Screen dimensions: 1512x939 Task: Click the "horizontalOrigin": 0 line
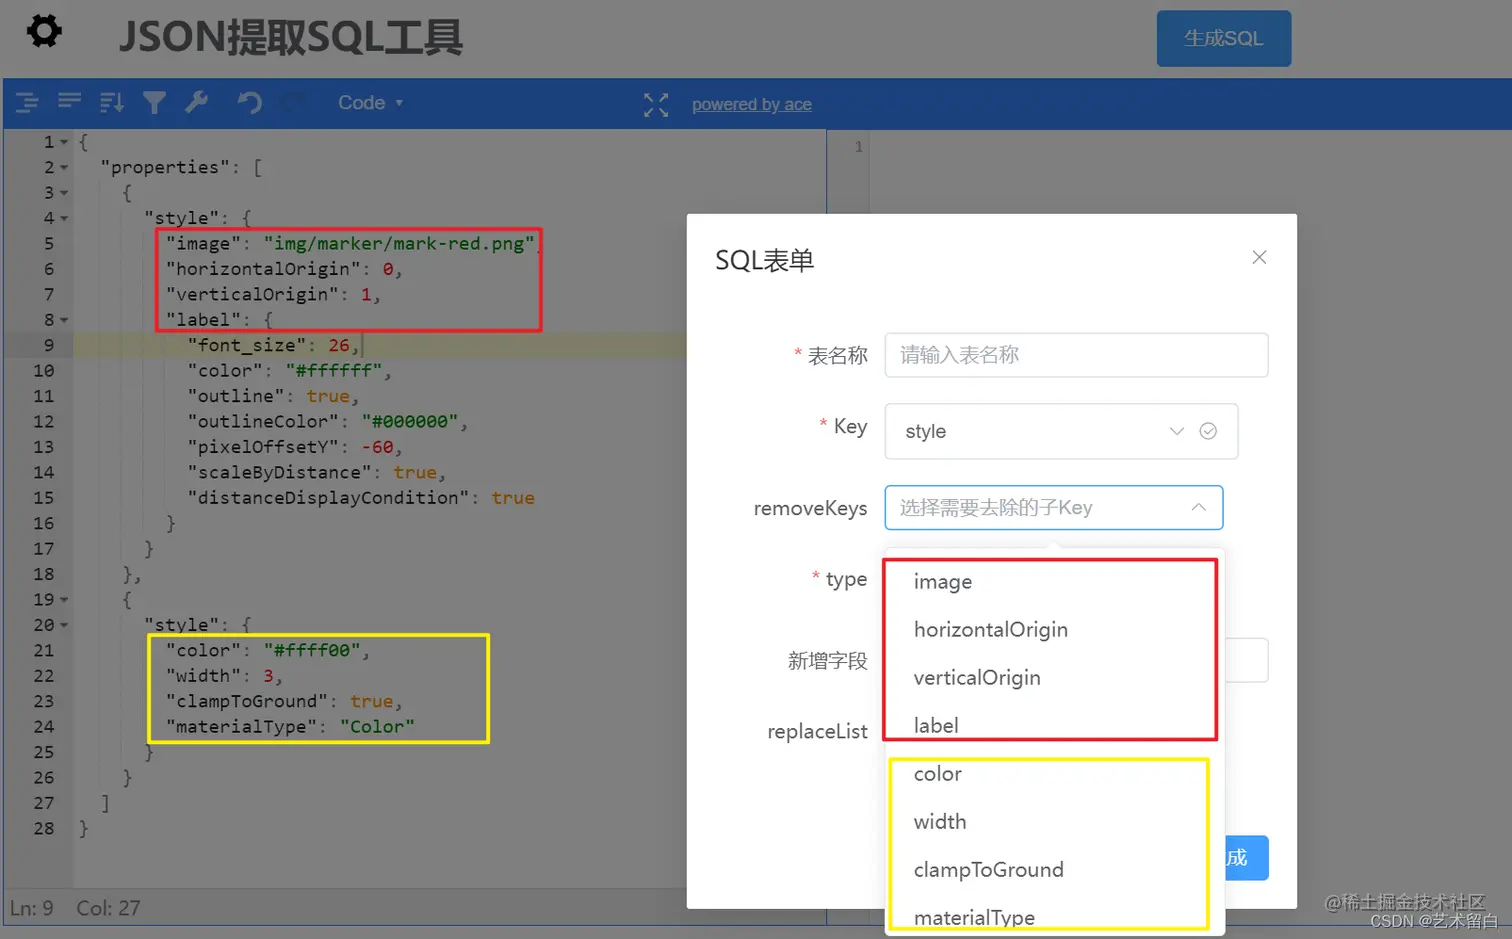(284, 269)
